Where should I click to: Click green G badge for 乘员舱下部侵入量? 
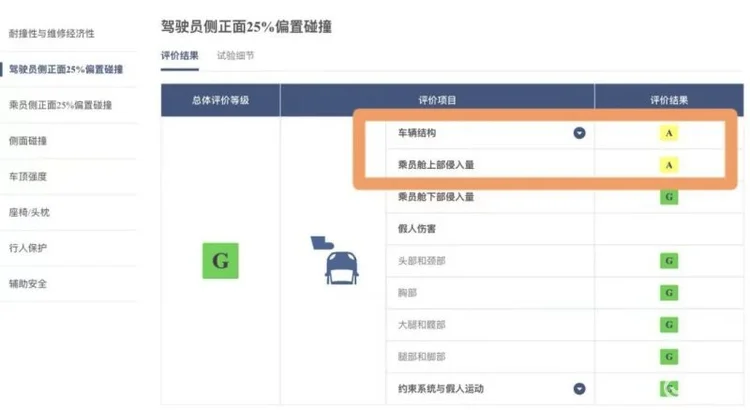(669, 197)
